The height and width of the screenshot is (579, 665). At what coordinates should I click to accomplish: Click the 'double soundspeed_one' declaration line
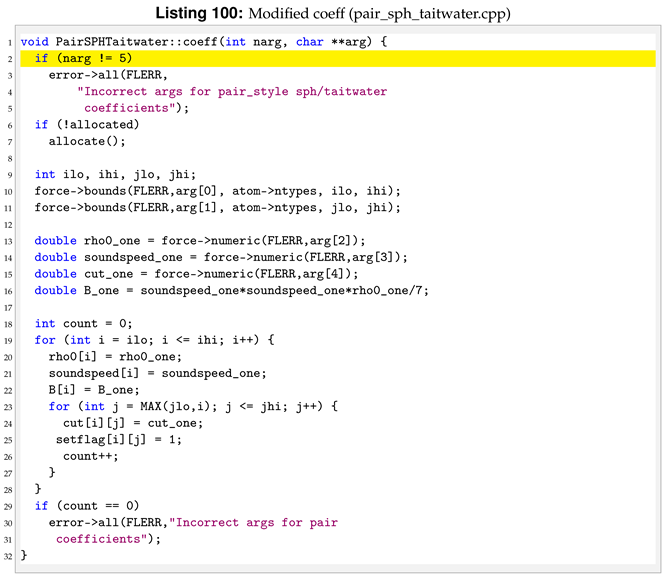pyautogui.click(x=221, y=257)
